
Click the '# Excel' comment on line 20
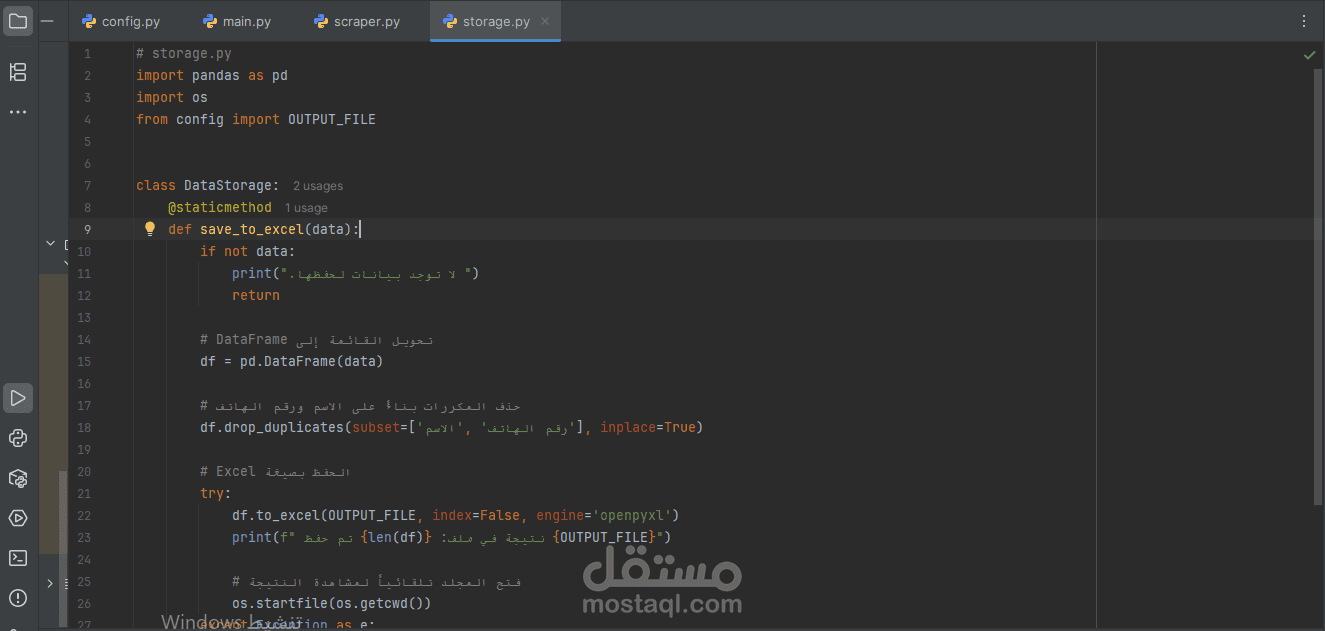click(228, 471)
